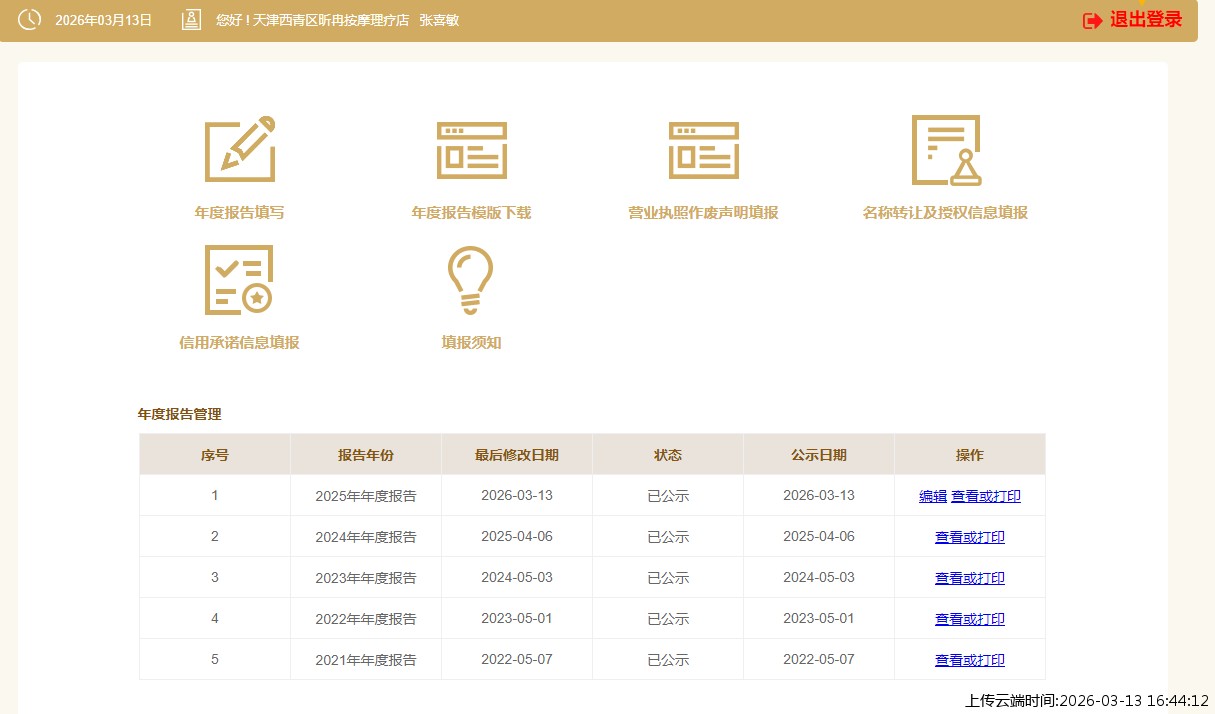Image resolution: width=1215 pixels, height=714 pixels.
Task: Click the 年度报告填写 pencil icon
Action: [x=240, y=150]
